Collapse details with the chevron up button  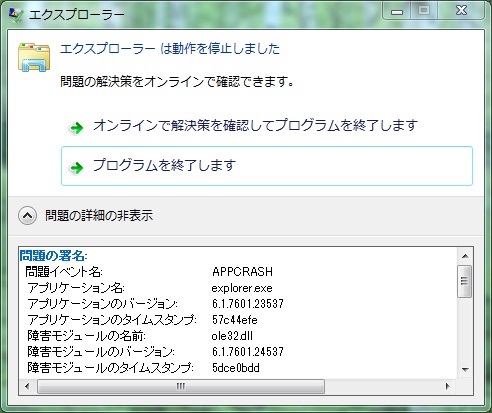click(27, 216)
